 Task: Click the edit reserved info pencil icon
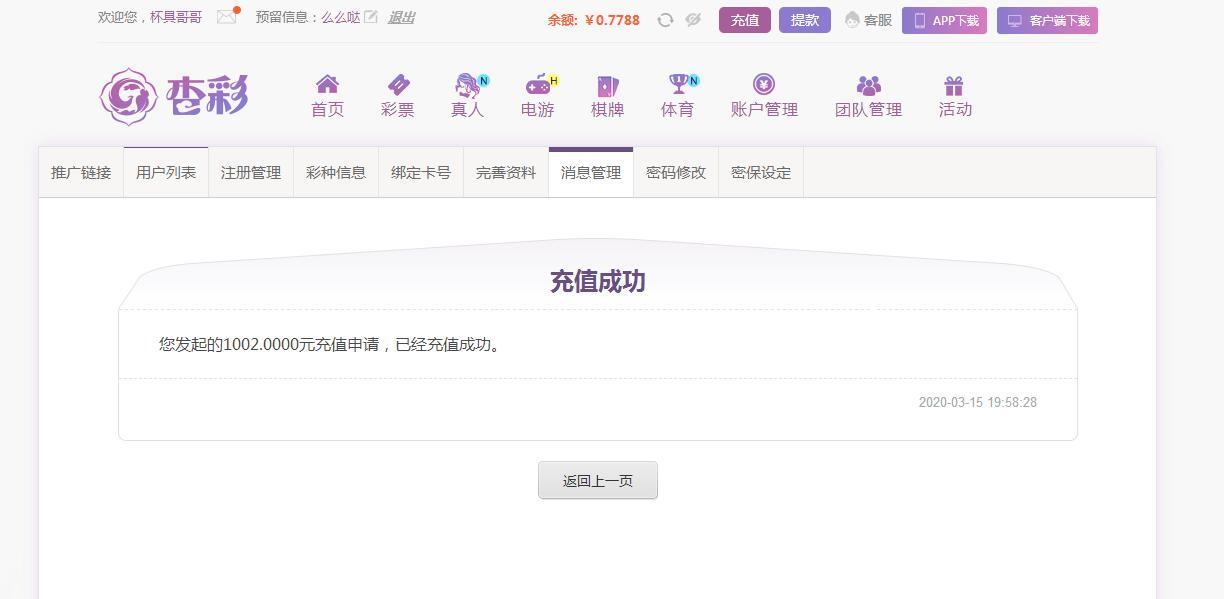point(371,17)
